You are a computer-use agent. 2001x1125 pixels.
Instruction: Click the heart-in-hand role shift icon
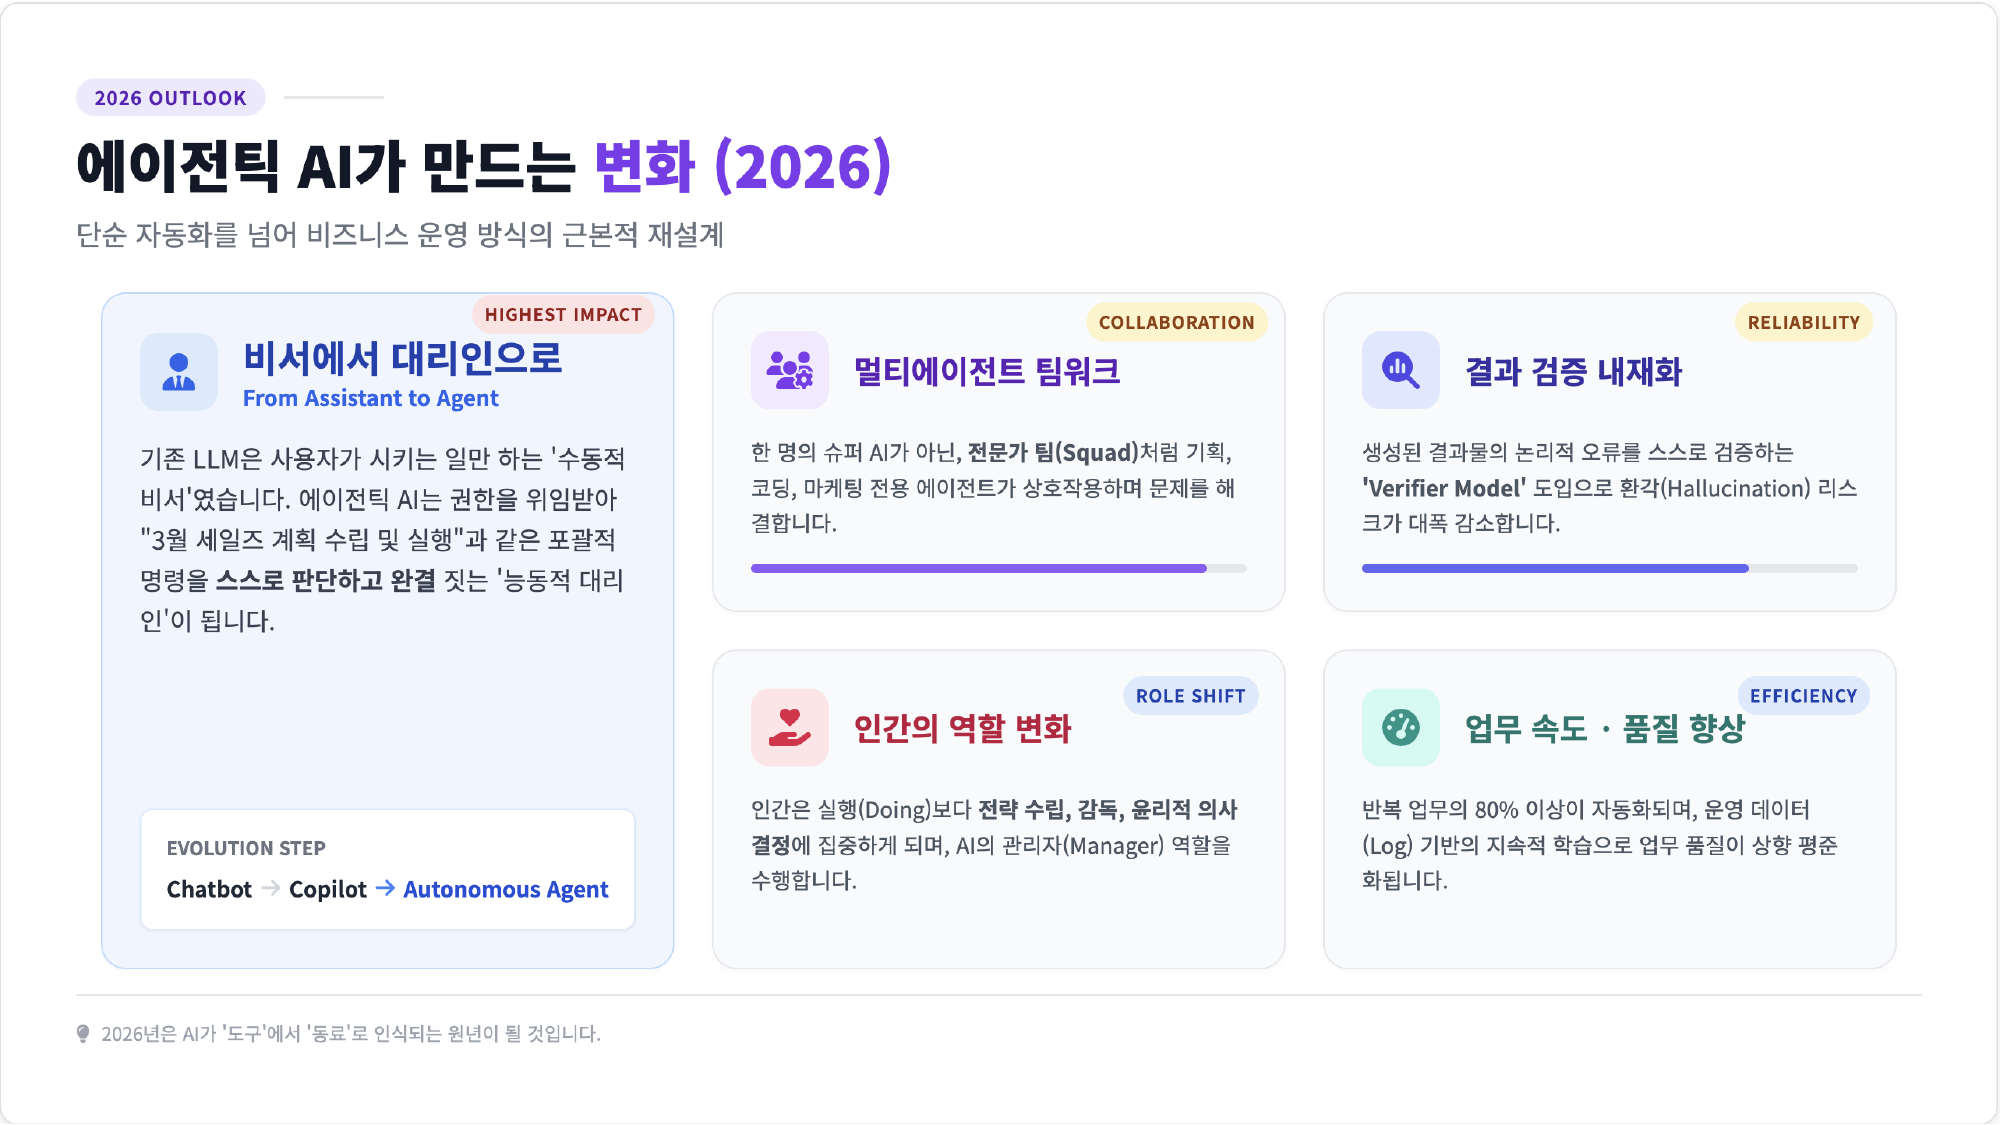click(790, 728)
